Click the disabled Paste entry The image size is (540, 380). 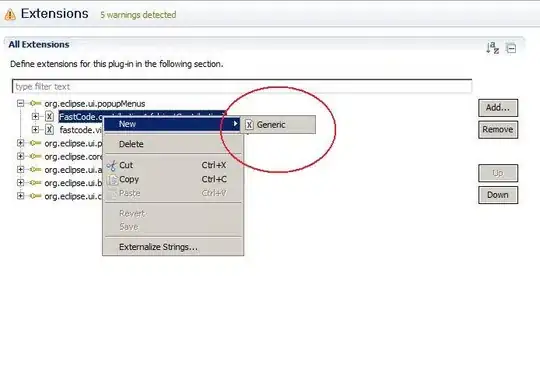click(173, 193)
